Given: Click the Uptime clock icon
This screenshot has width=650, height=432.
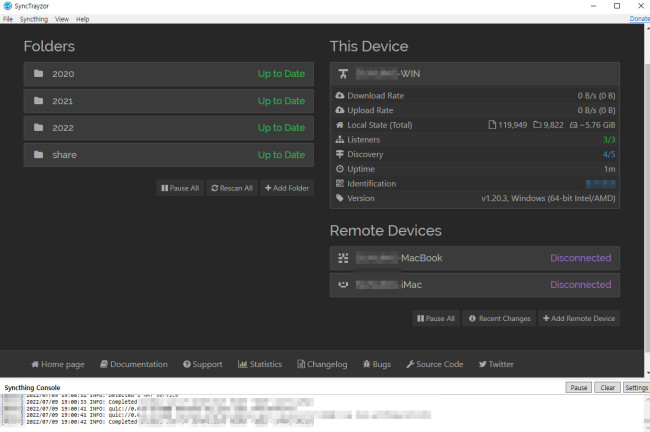Looking at the screenshot, I should (x=340, y=169).
